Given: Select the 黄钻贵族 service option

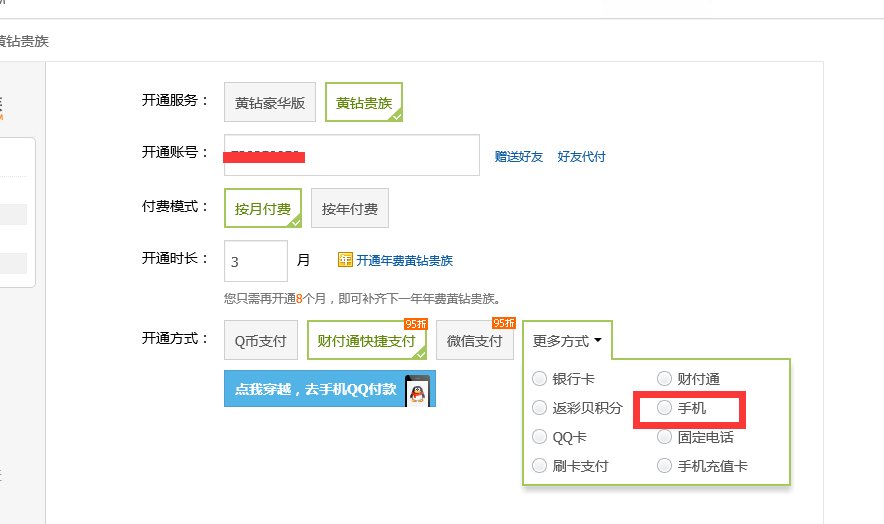Looking at the screenshot, I should 364,102.
